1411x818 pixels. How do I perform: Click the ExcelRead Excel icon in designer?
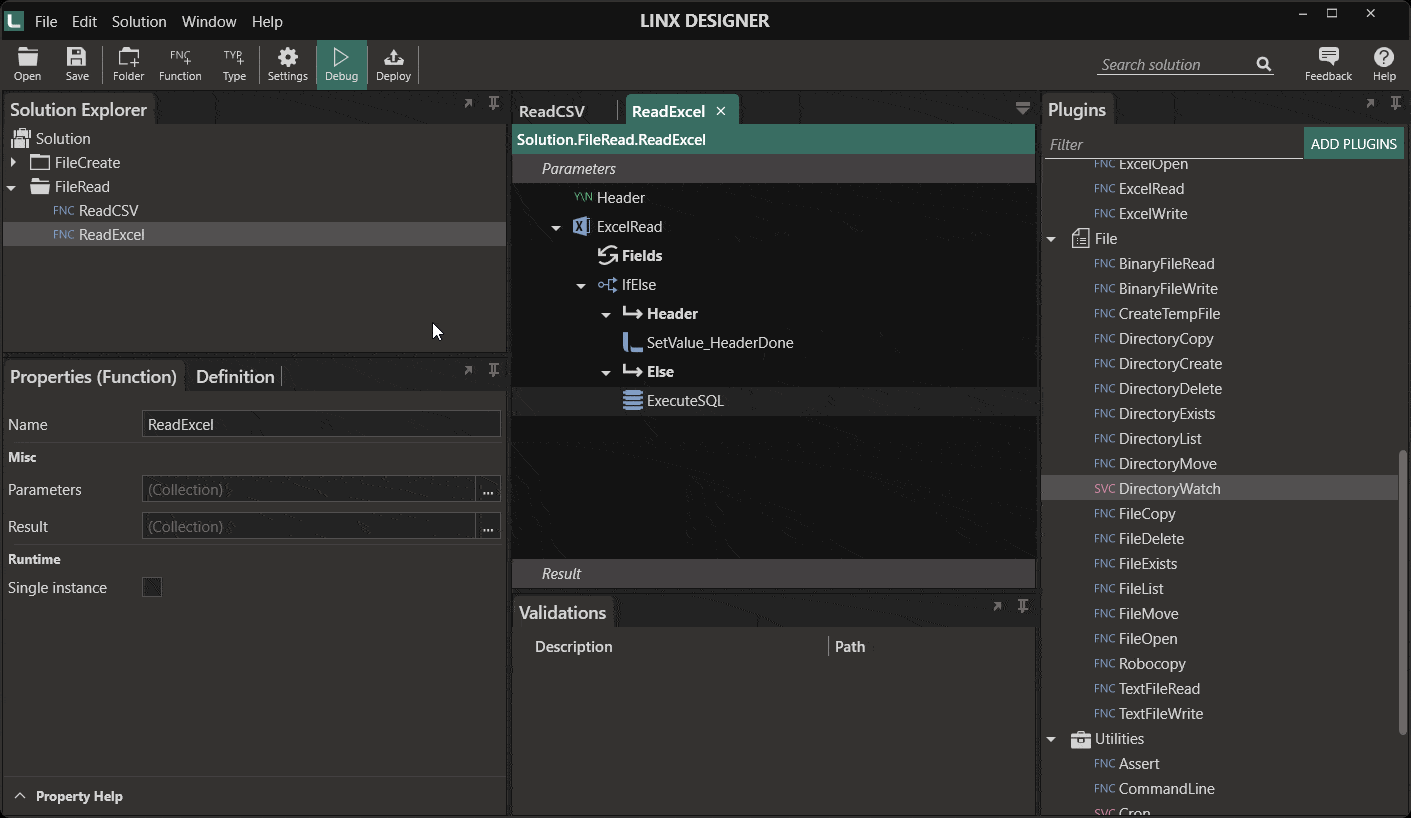[581, 226]
